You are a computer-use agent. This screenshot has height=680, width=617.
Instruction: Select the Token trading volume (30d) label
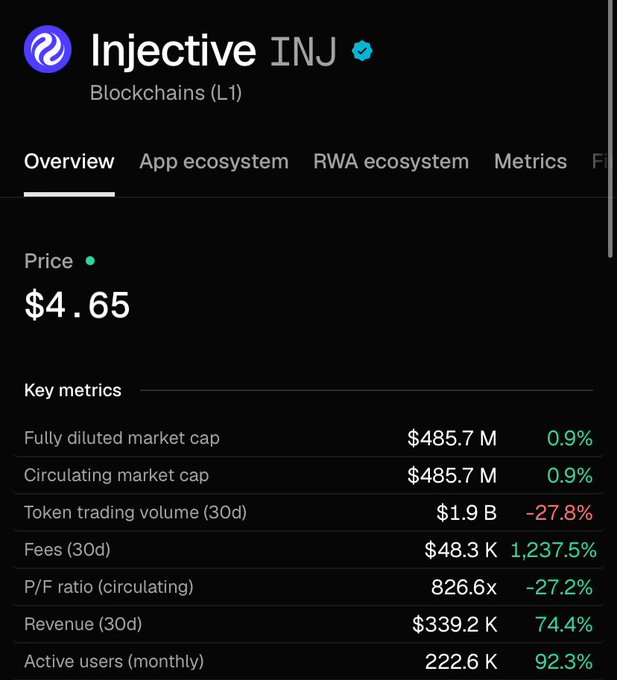point(135,513)
